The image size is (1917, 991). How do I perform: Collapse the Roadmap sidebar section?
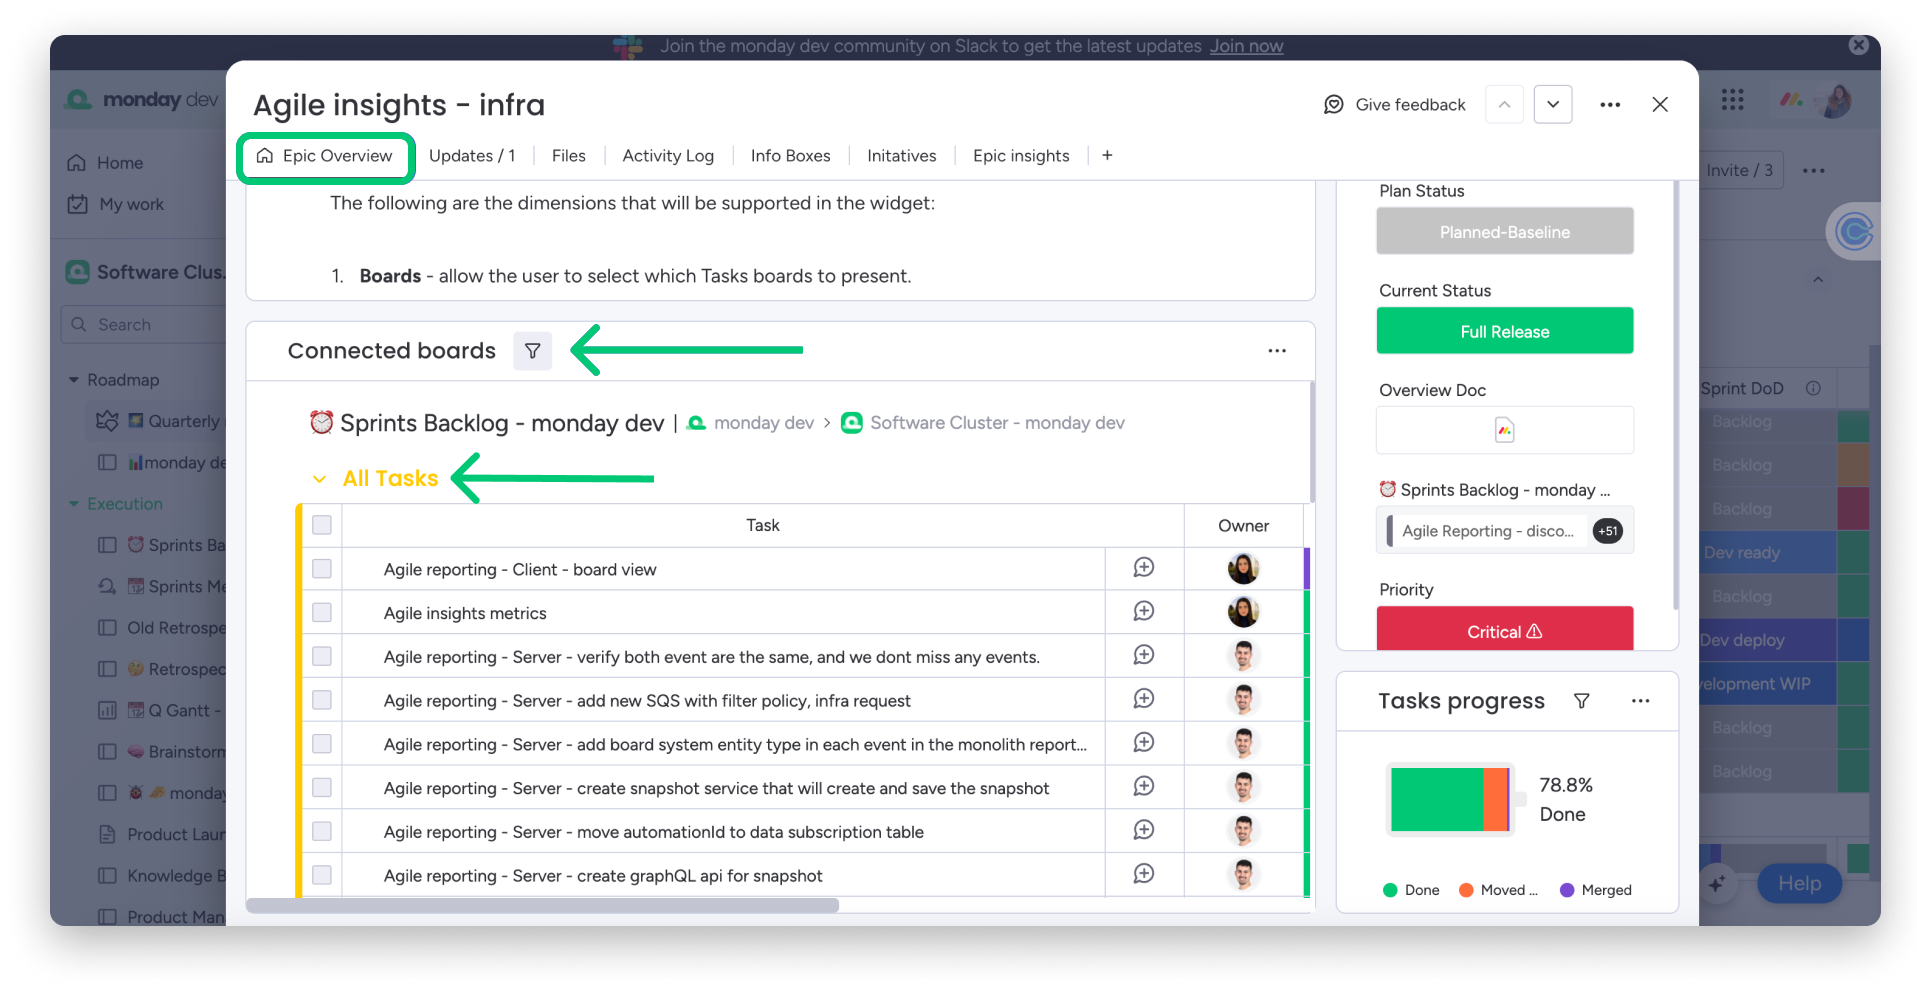(x=74, y=380)
